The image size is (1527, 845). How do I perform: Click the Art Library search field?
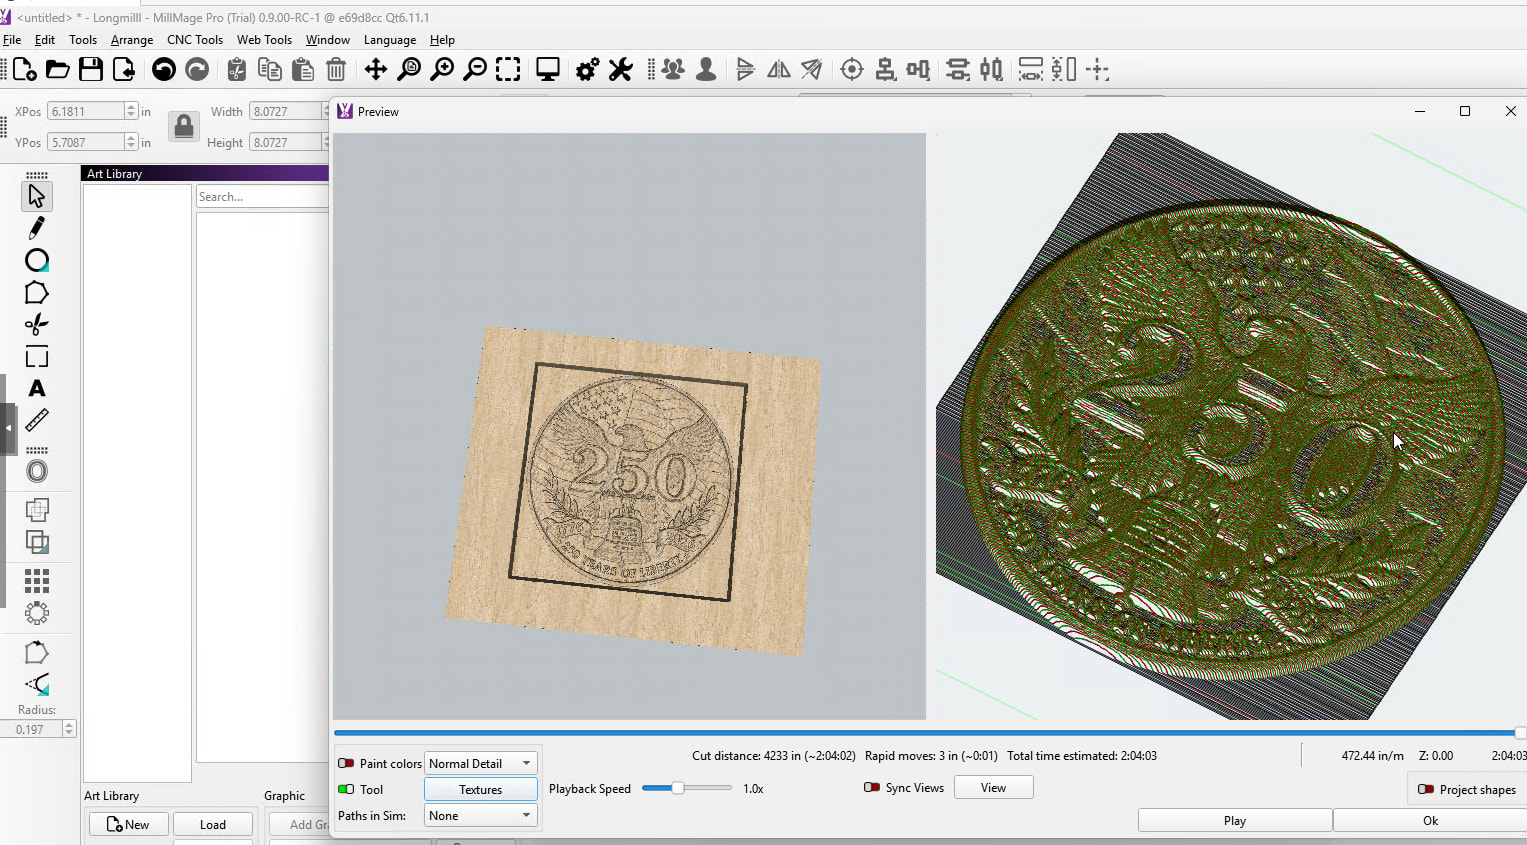[262, 197]
